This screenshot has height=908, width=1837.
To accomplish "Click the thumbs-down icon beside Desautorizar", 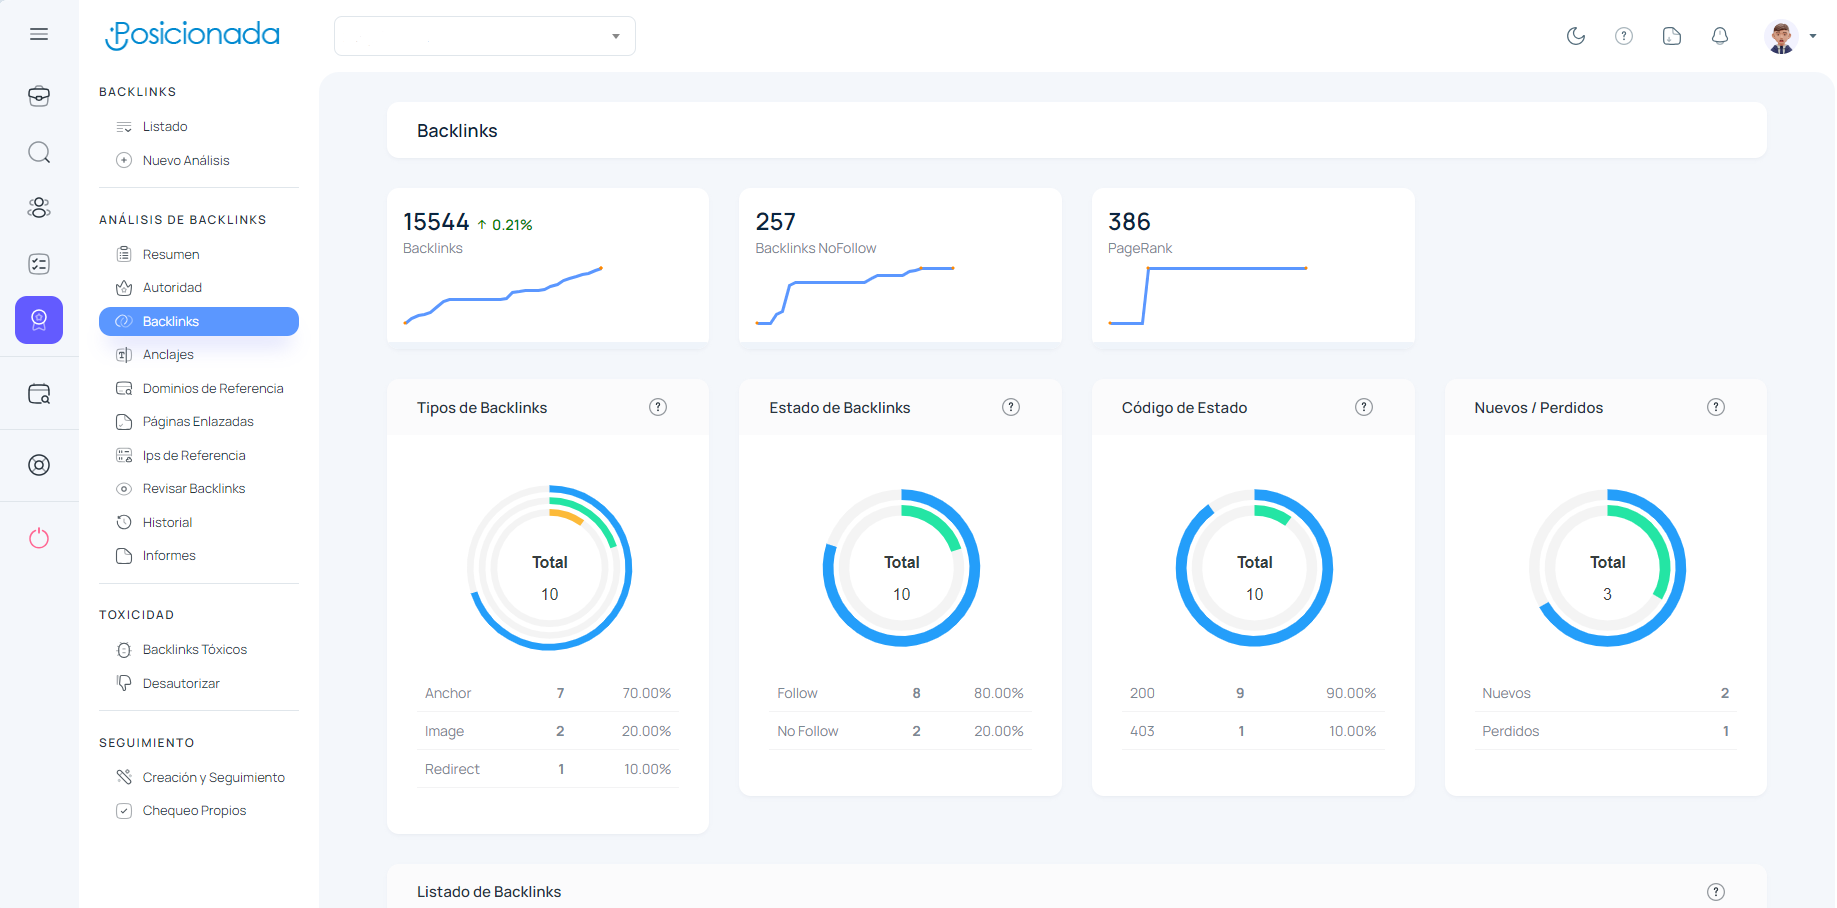I will pos(124,683).
